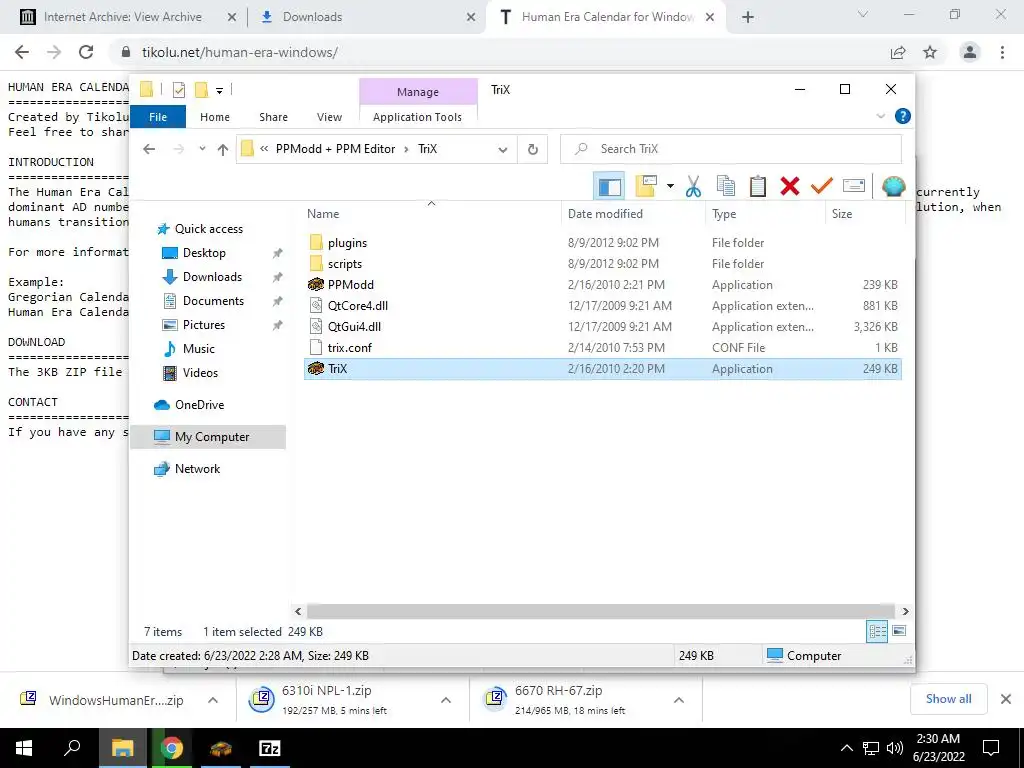
Task: Click the TriX application icon
Action: 316,368
